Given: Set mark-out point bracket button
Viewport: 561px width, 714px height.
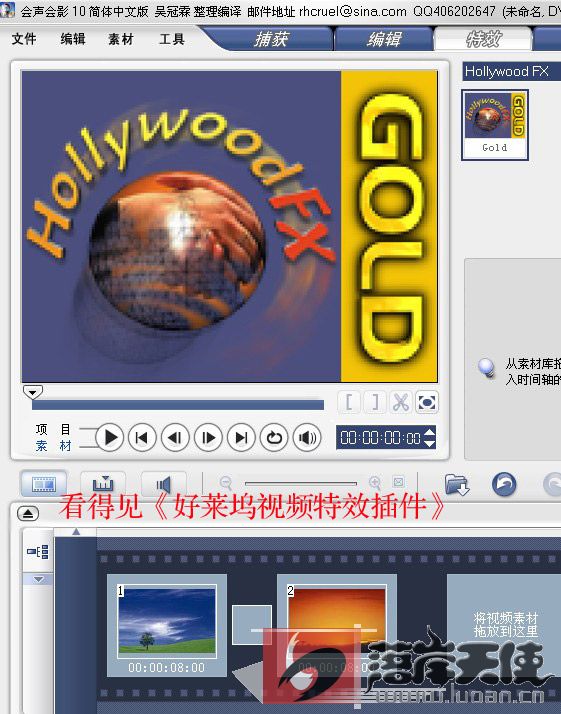Looking at the screenshot, I should [375, 403].
